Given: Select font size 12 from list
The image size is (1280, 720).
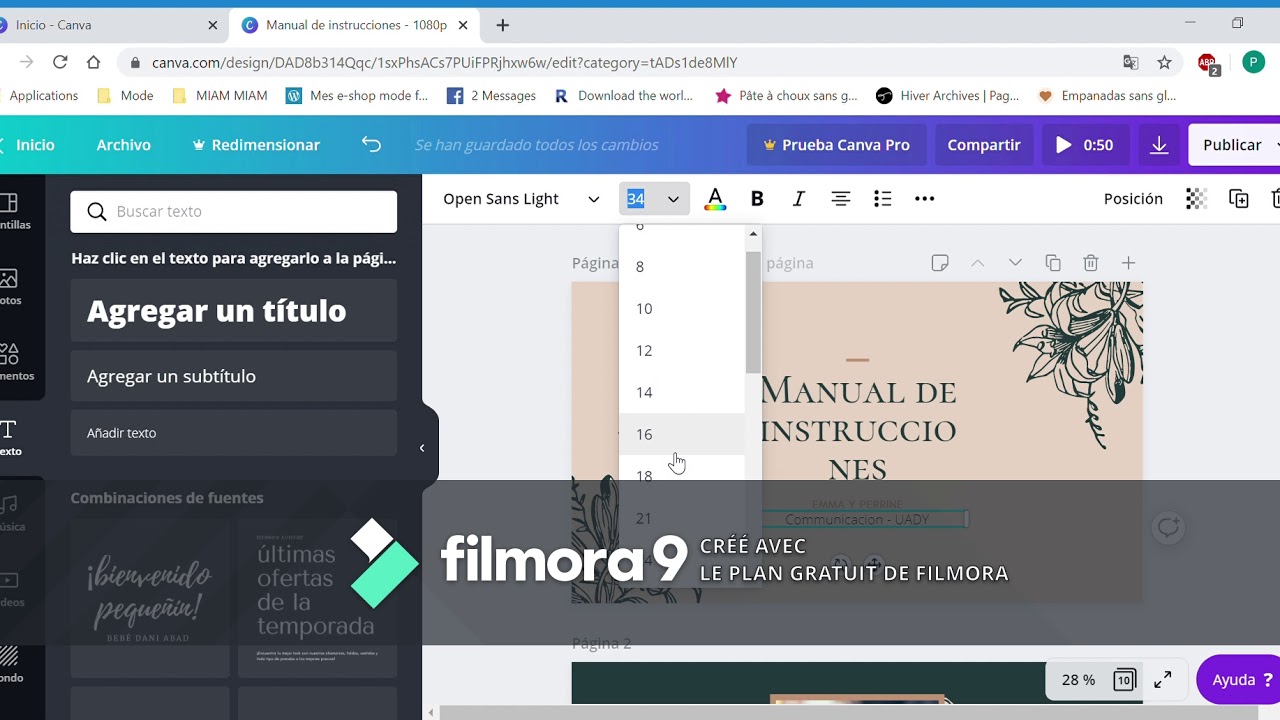Looking at the screenshot, I should pos(682,351).
